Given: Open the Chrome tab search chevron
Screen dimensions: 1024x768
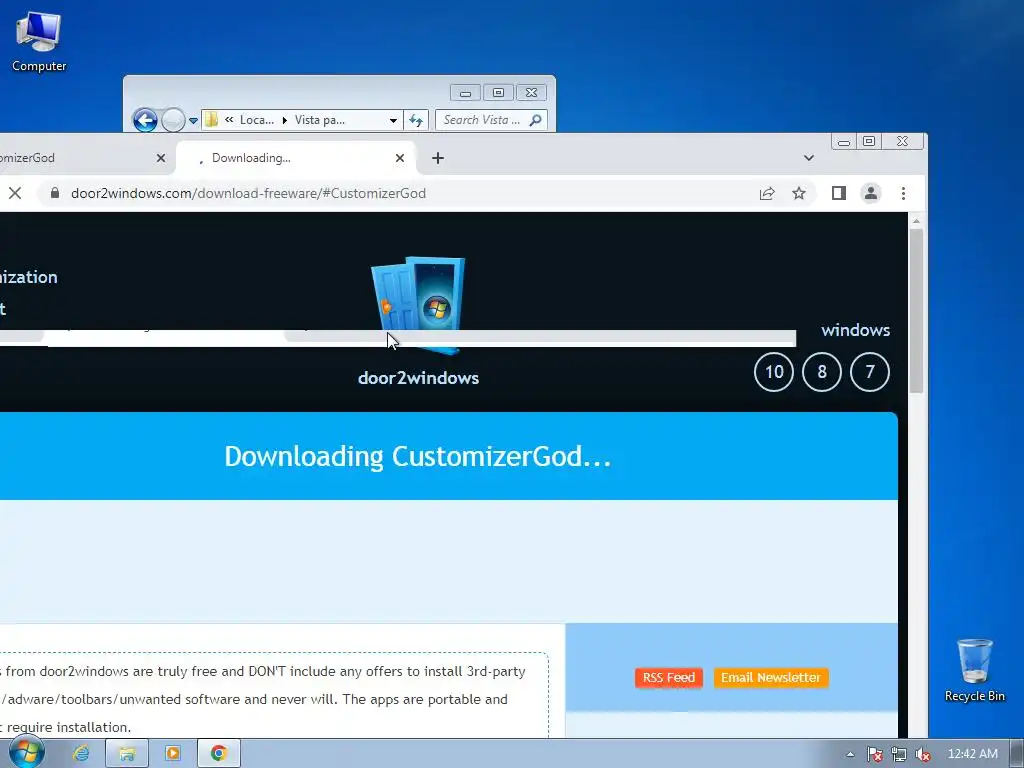Looking at the screenshot, I should (x=808, y=158).
